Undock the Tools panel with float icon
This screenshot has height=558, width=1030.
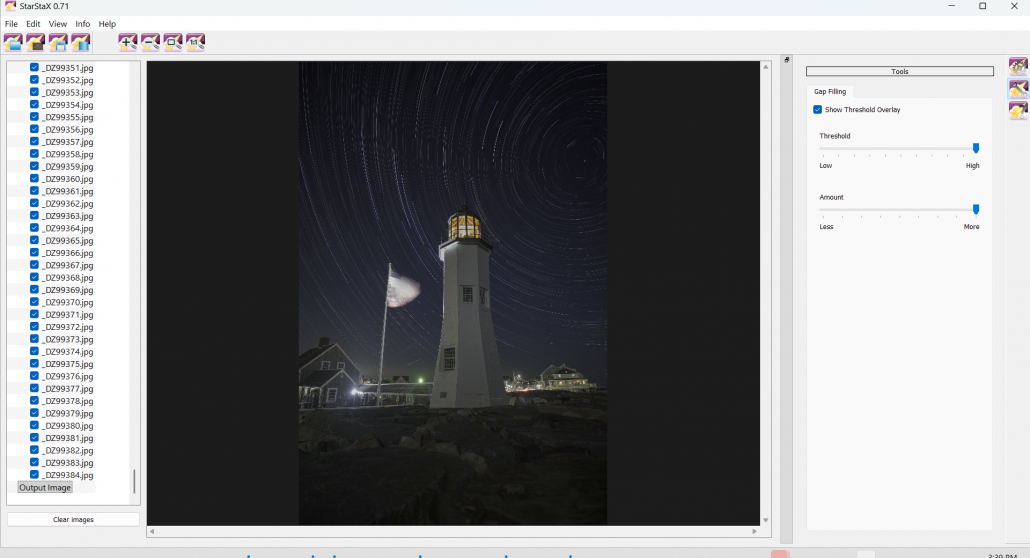click(787, 60)
